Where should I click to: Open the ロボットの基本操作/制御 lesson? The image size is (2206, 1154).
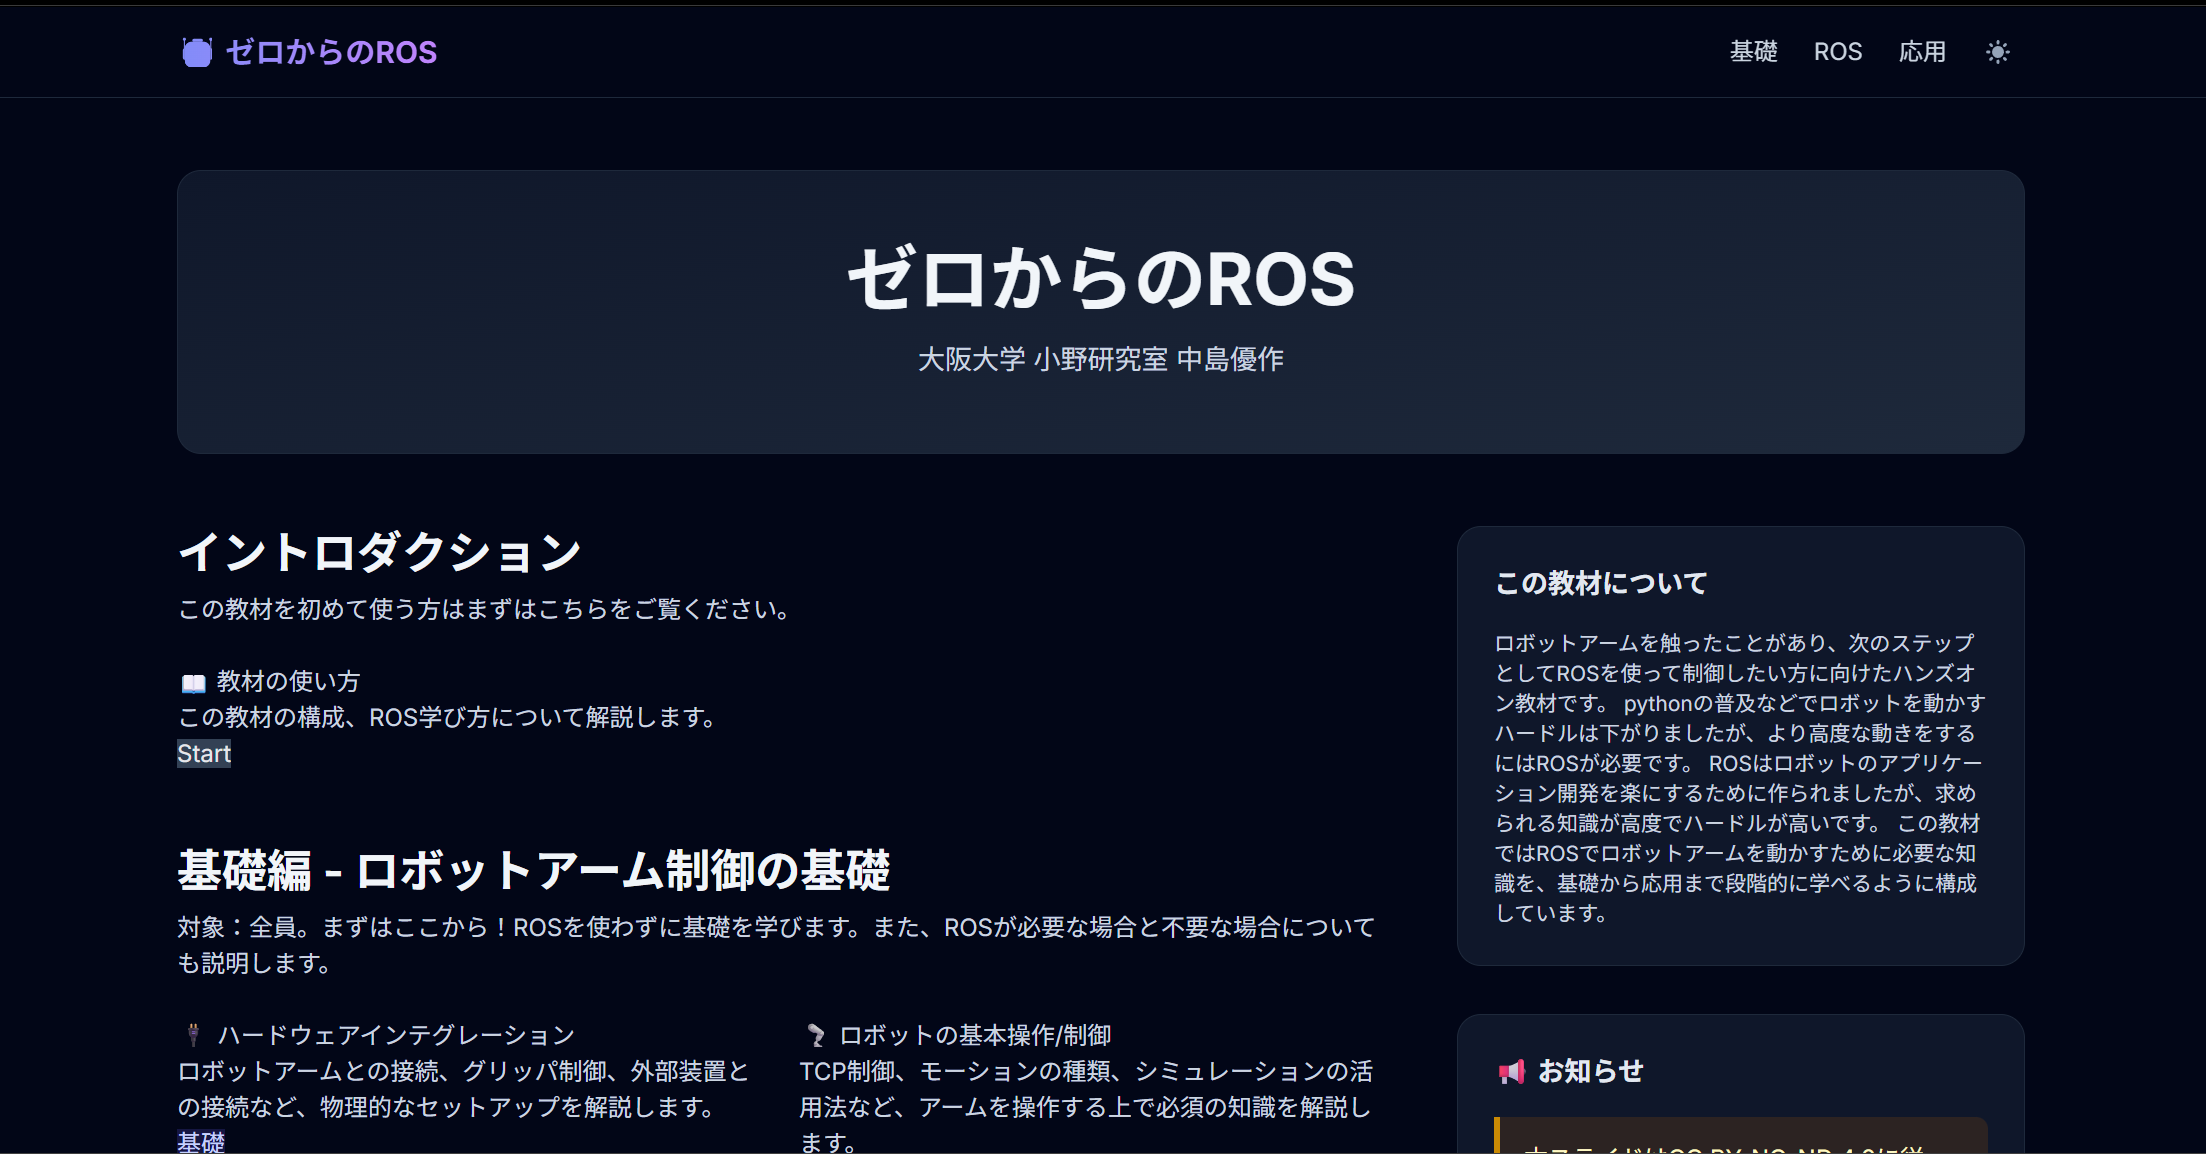(x=976, y=1035)
